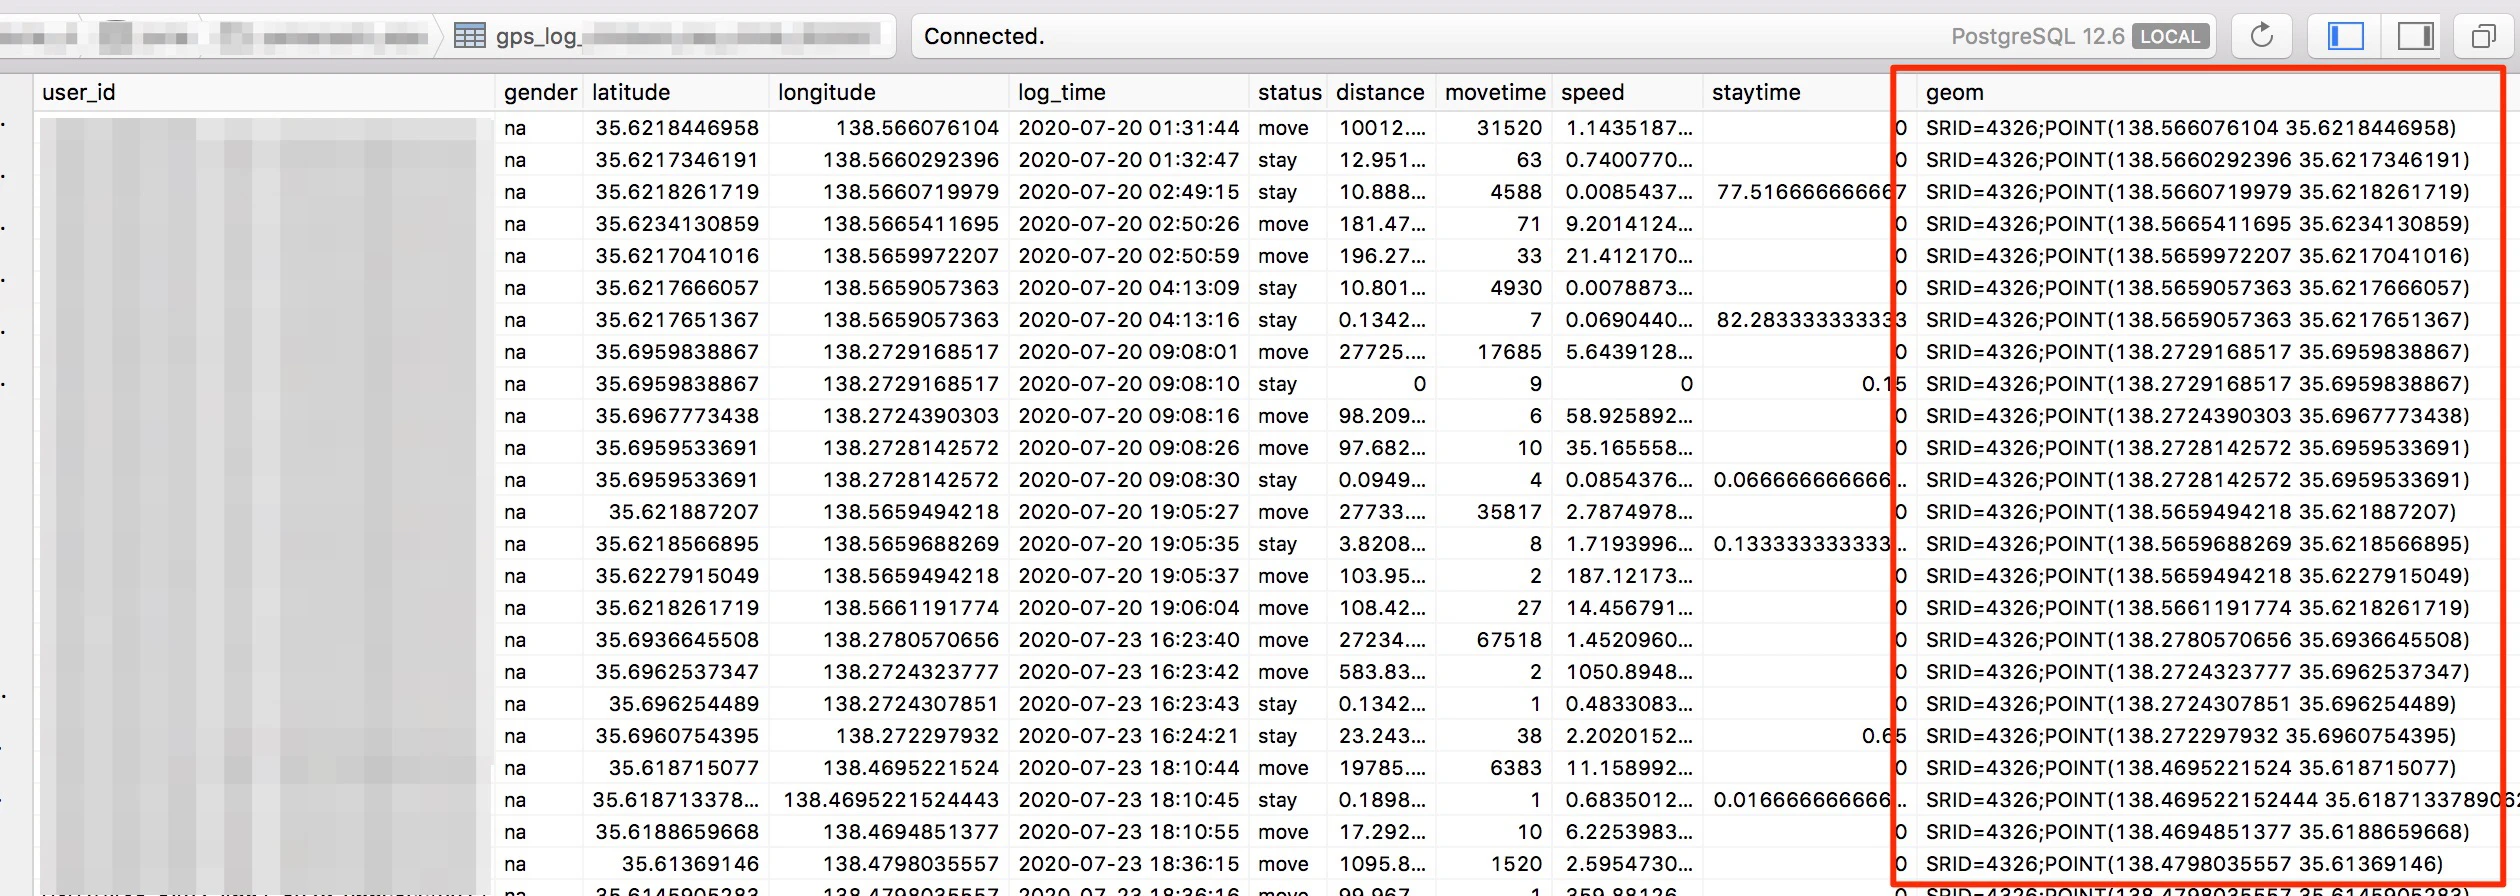Image resolution: width=2520 pixels, height=896 pixels.
Task: Click staytime value 77.51666666667
Action: tap(1811, 192)
